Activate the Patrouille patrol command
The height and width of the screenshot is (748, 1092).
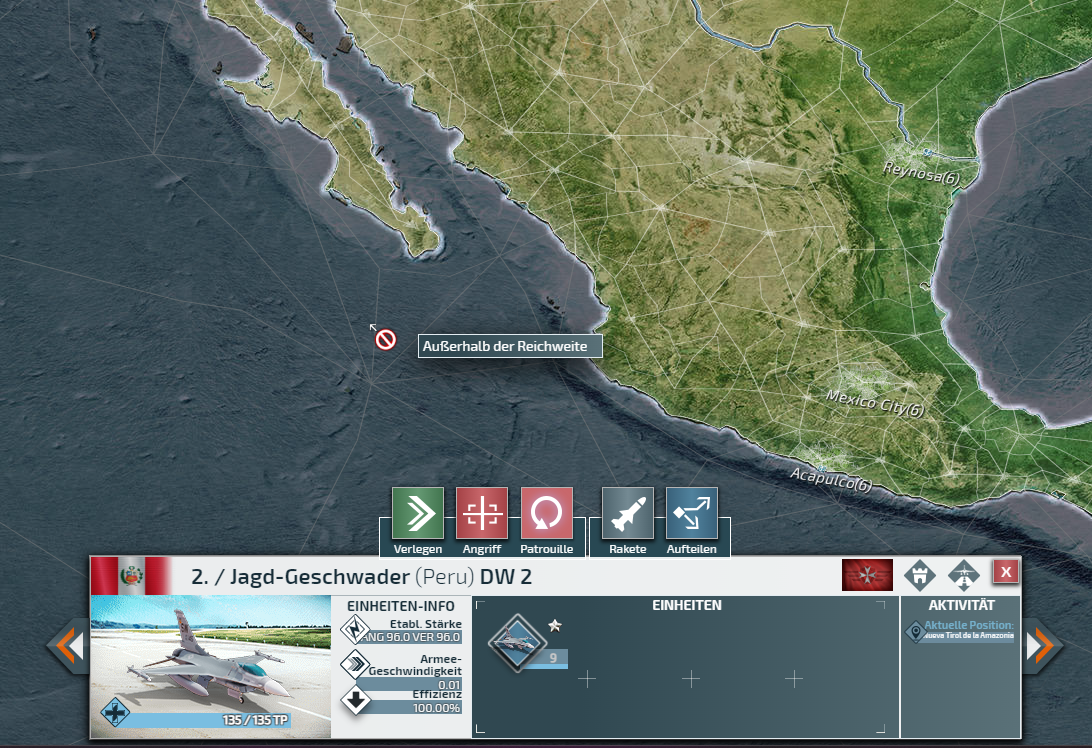coord(547,513)
